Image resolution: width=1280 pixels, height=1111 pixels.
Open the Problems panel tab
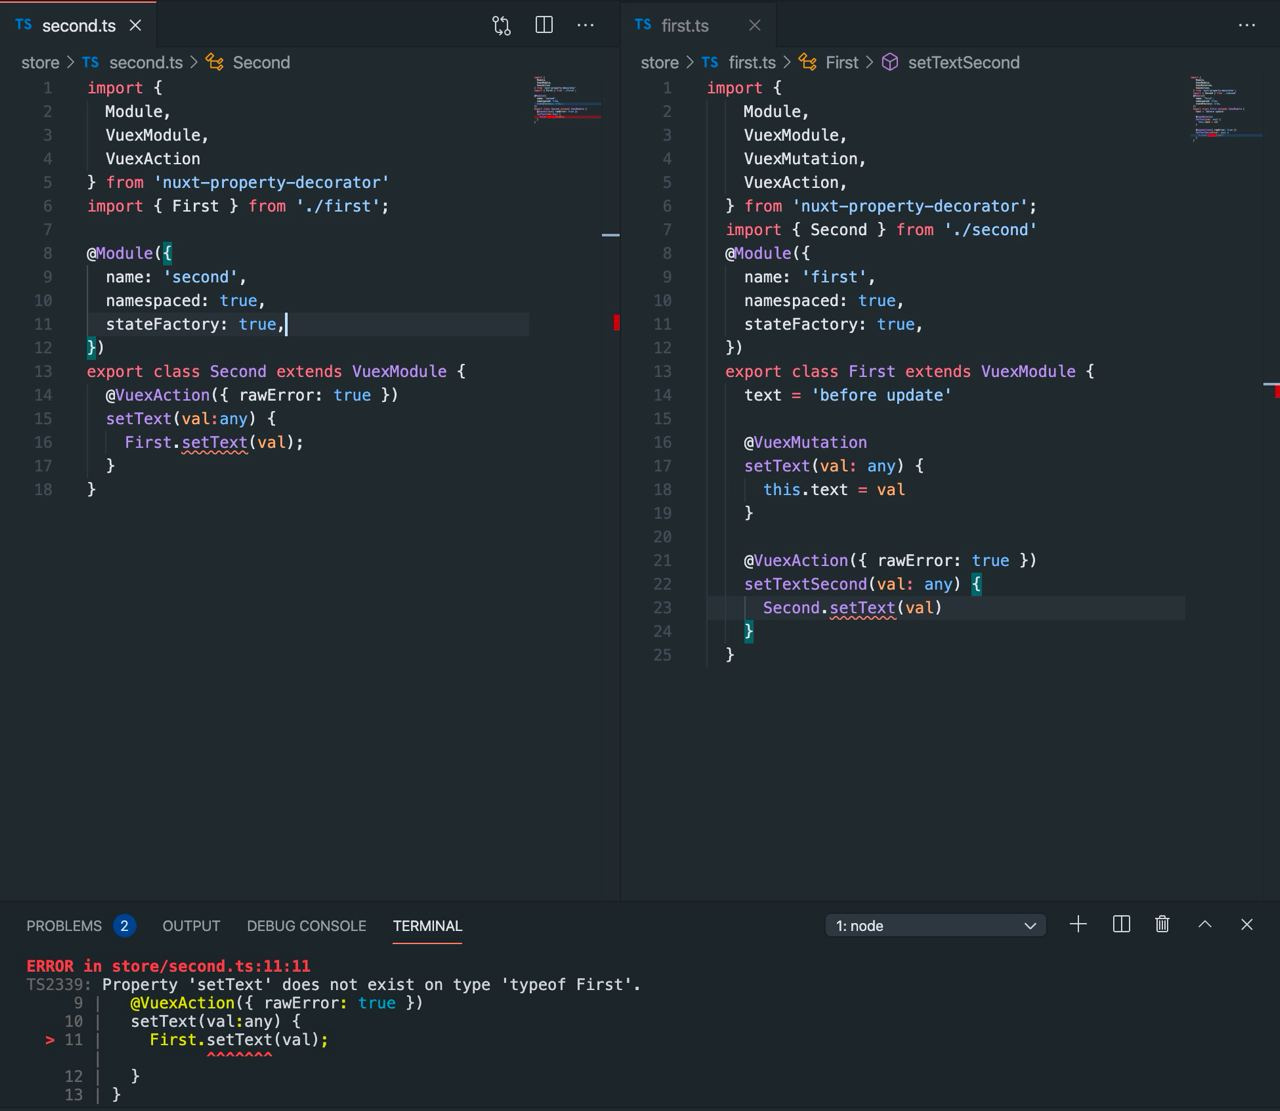coord(64,926)
